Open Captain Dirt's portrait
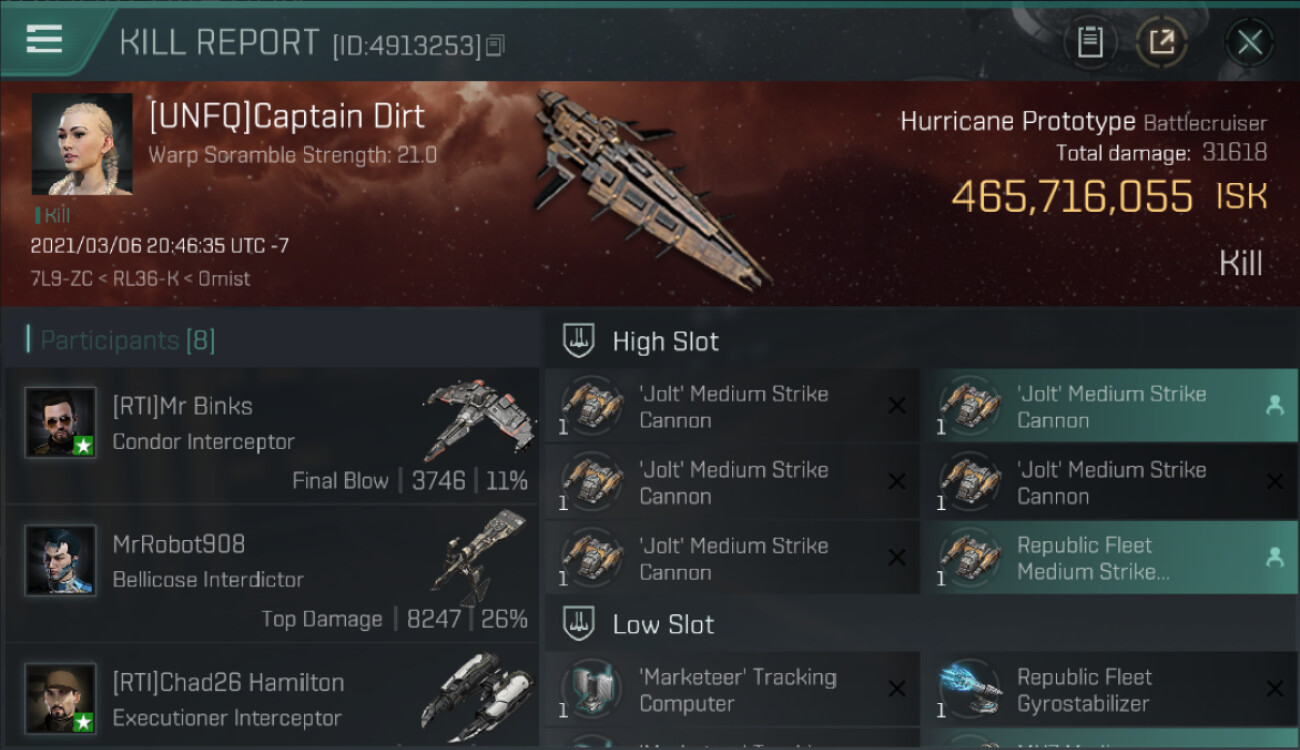Screen dimensions: 1300x750 point(82,144)
